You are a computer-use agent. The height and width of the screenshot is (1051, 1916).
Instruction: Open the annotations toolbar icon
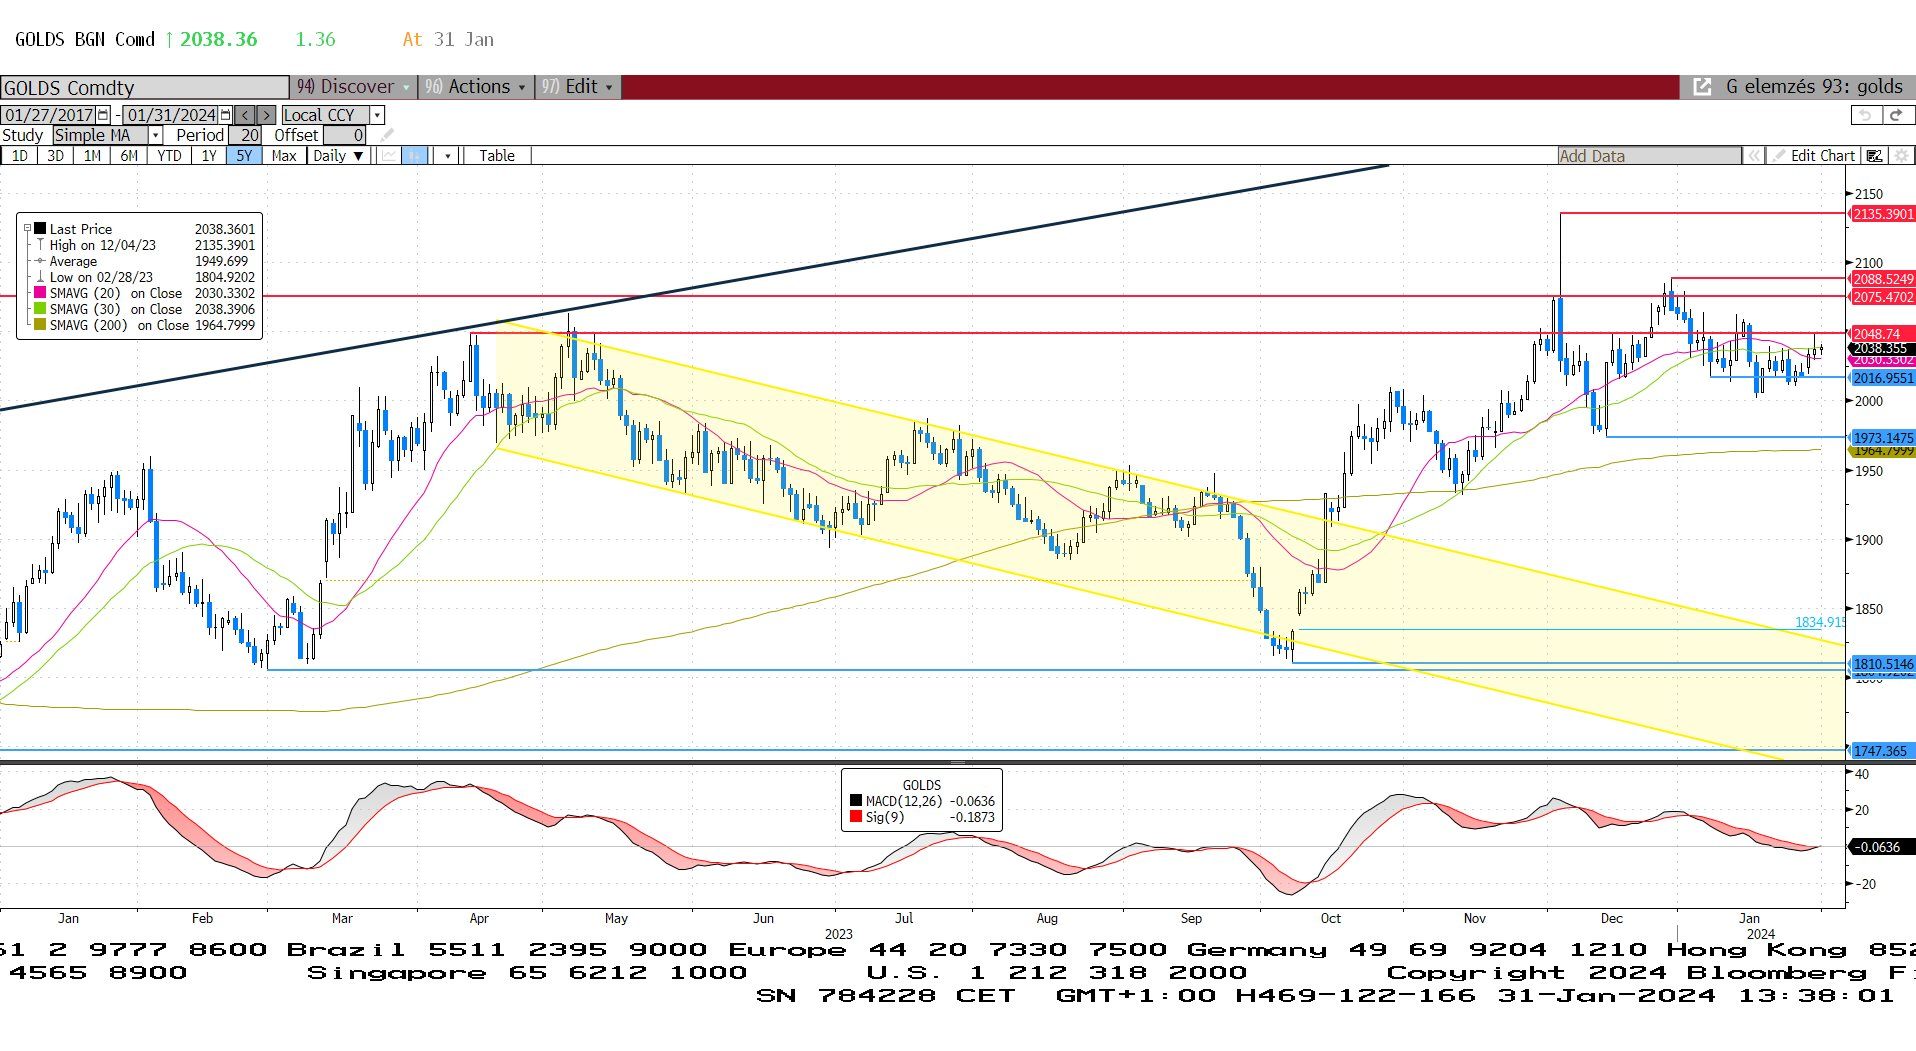(x=1875, y=155)
